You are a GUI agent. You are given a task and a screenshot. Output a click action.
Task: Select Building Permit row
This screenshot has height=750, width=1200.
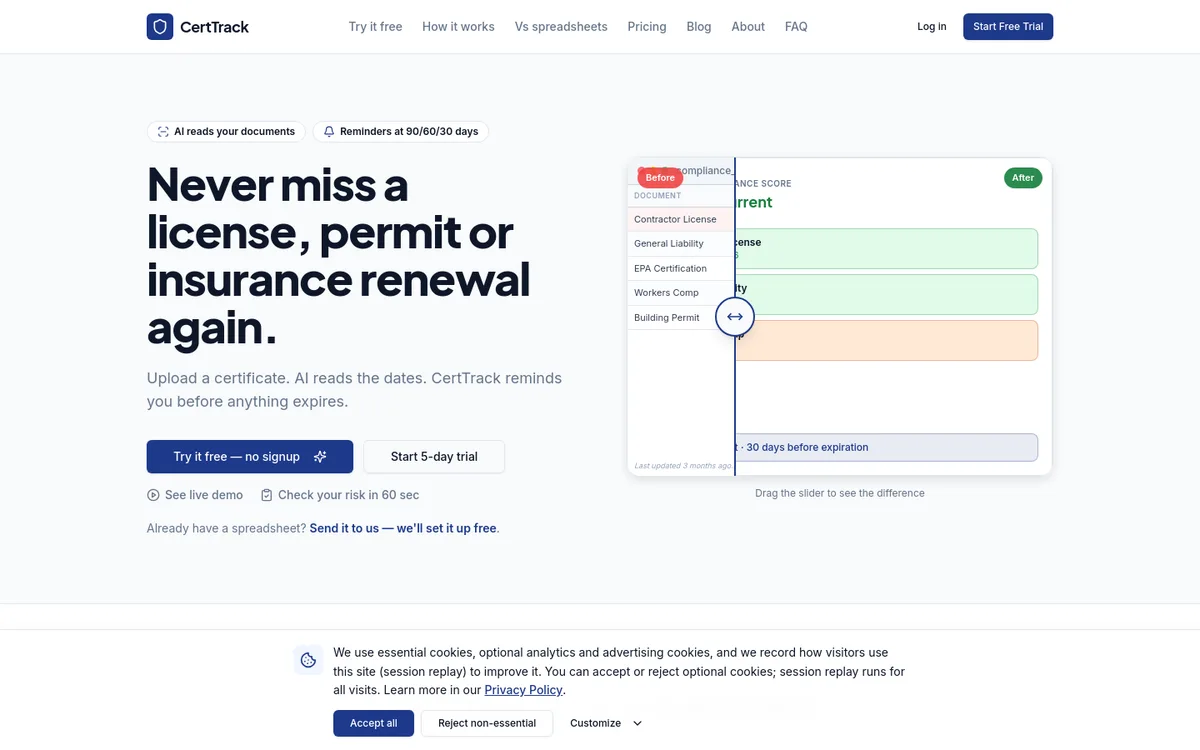(x=680, y=318)
